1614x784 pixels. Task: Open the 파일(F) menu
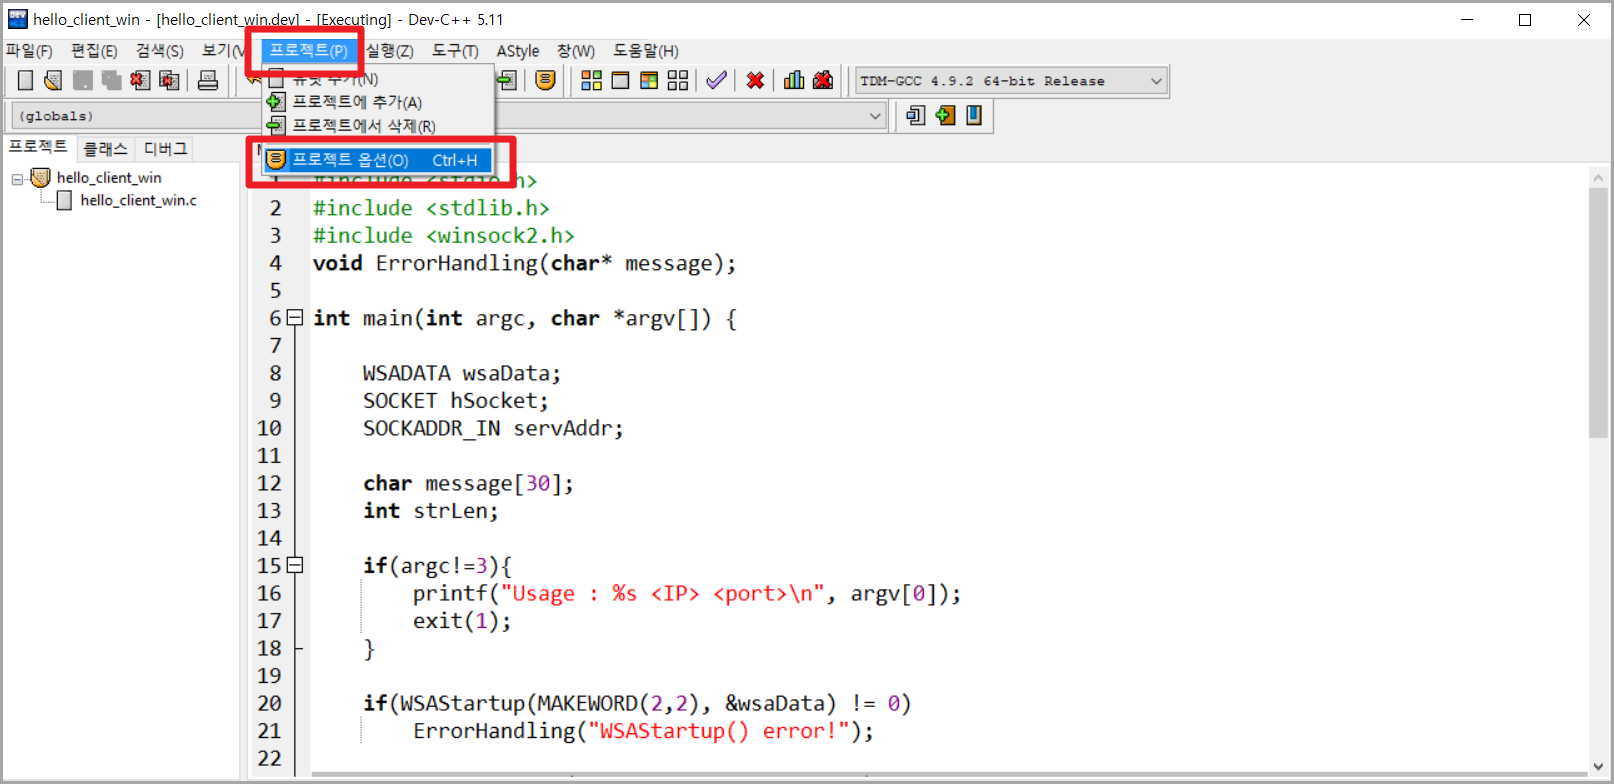coord(29,51)
